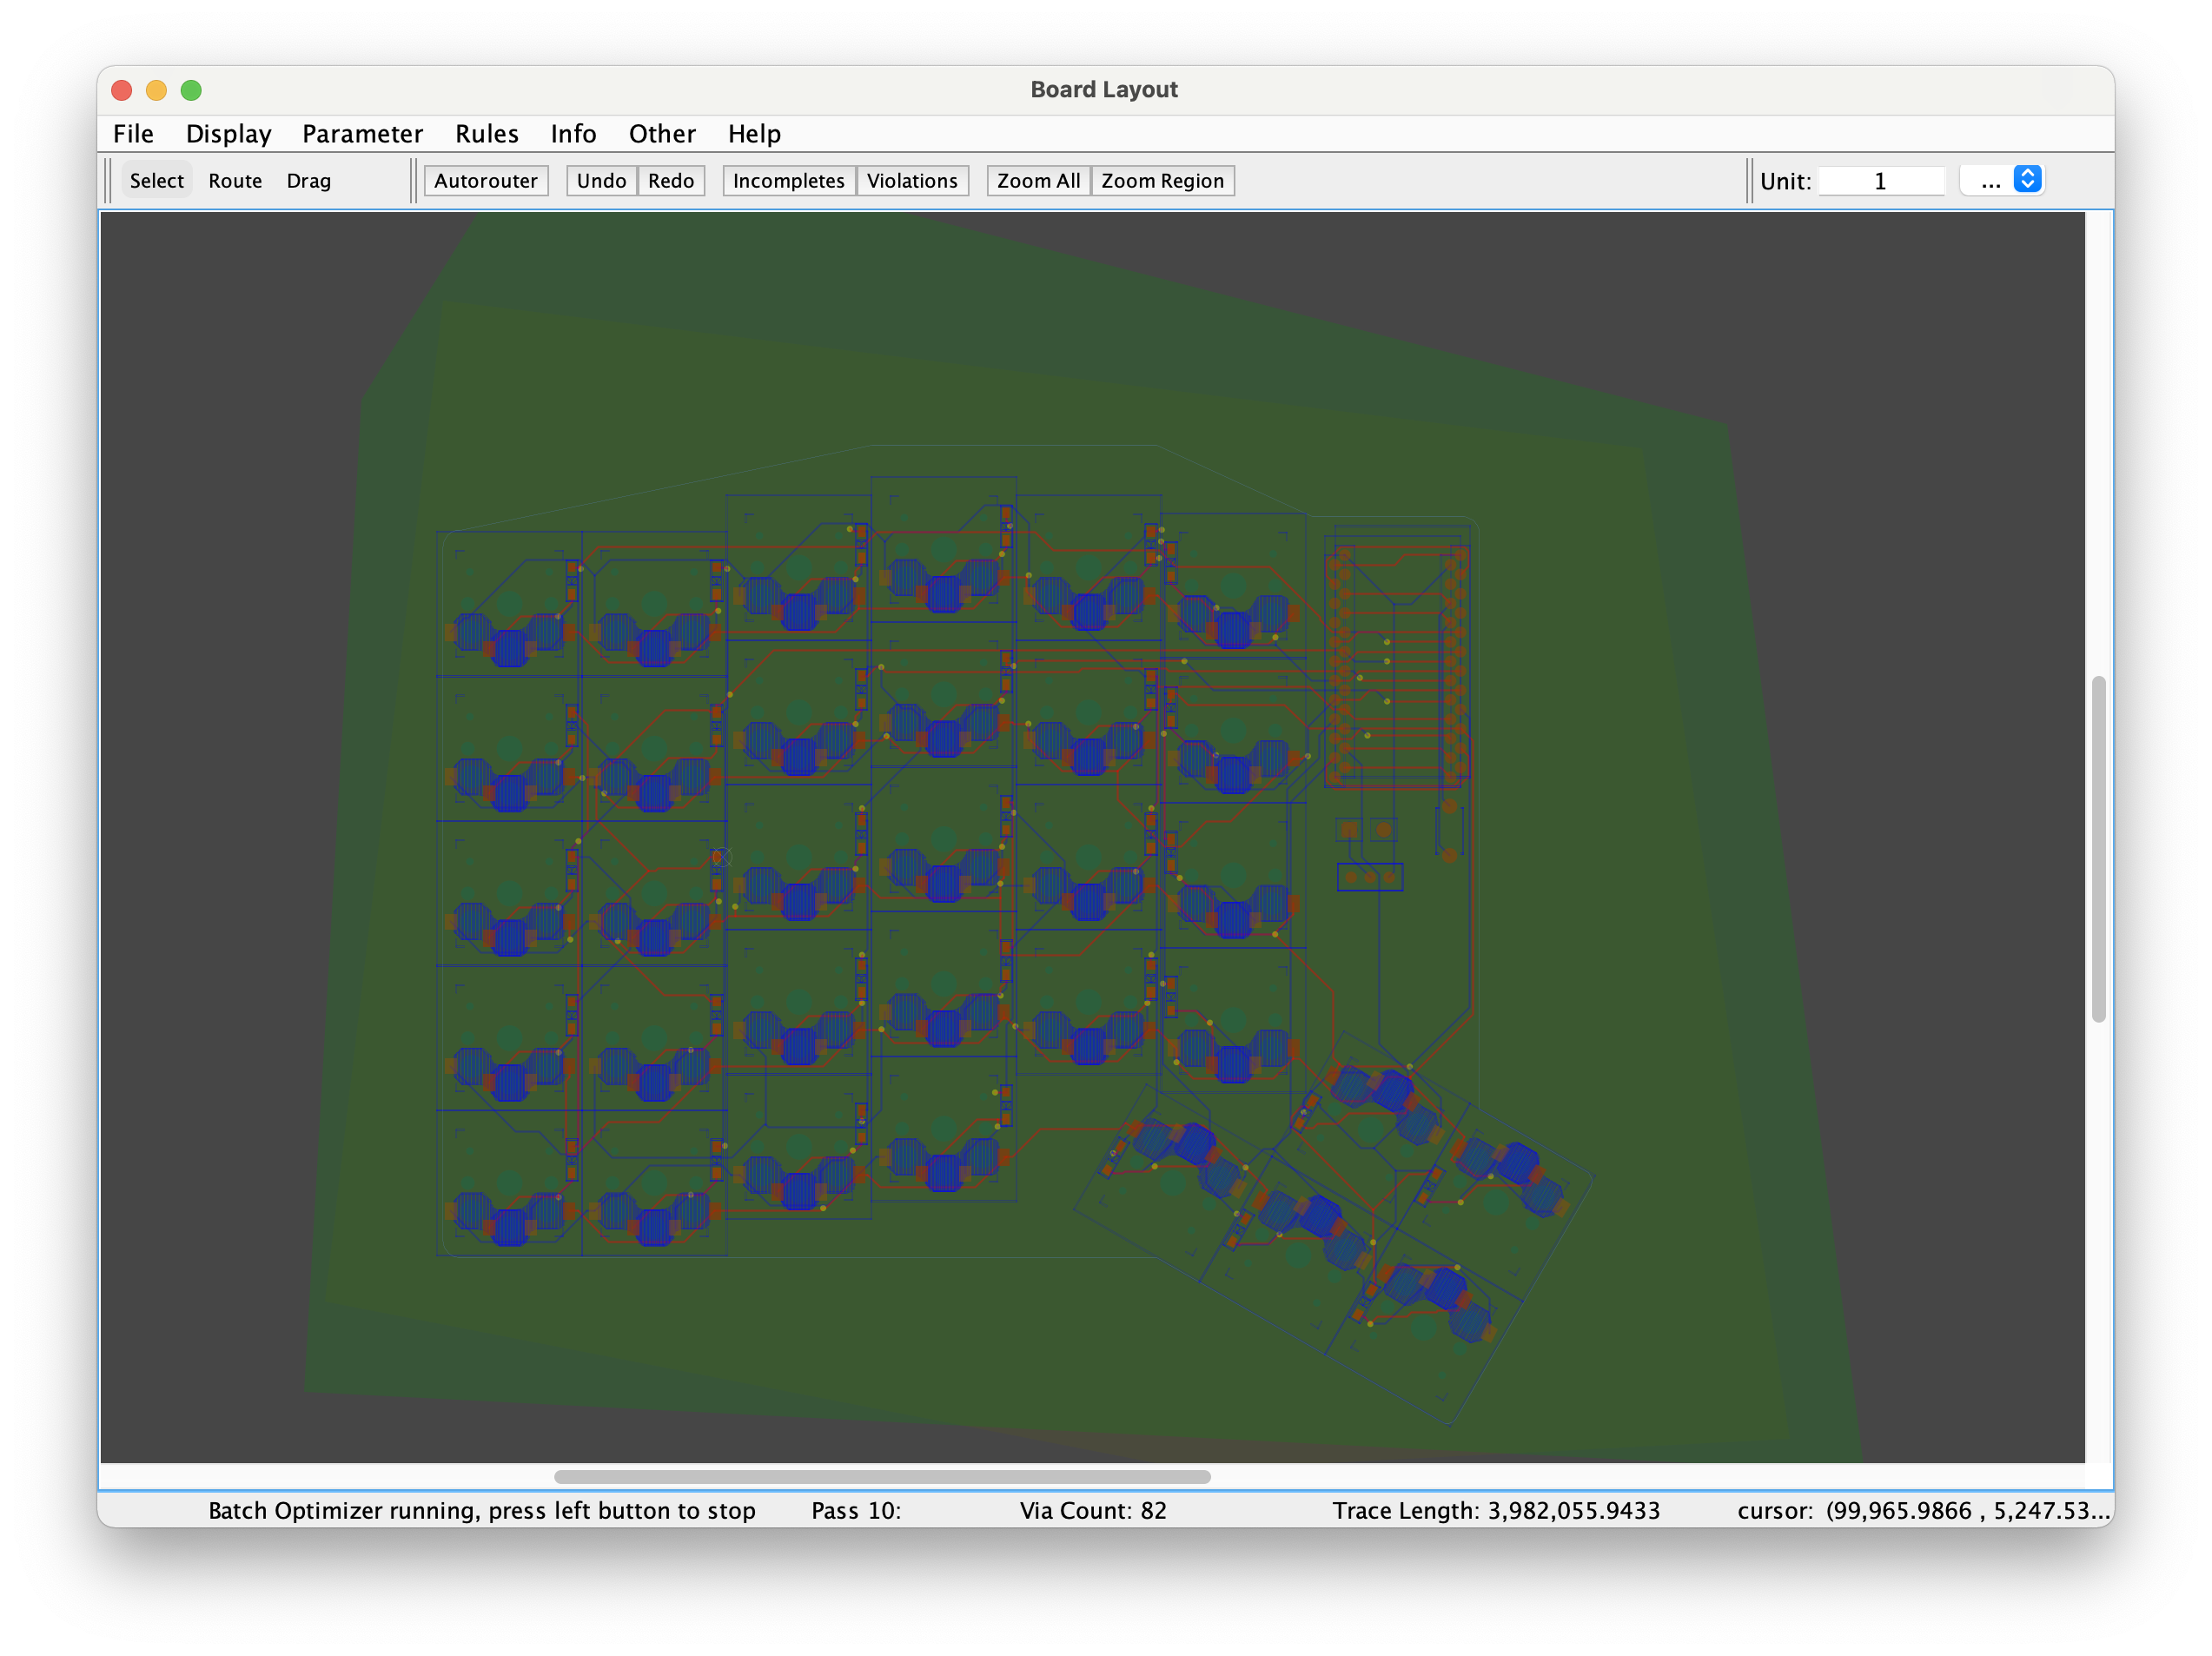This screenshot has height=1656, width=2212.
Task: Click the Unit value field
Action: click(x=1880, y=181)
